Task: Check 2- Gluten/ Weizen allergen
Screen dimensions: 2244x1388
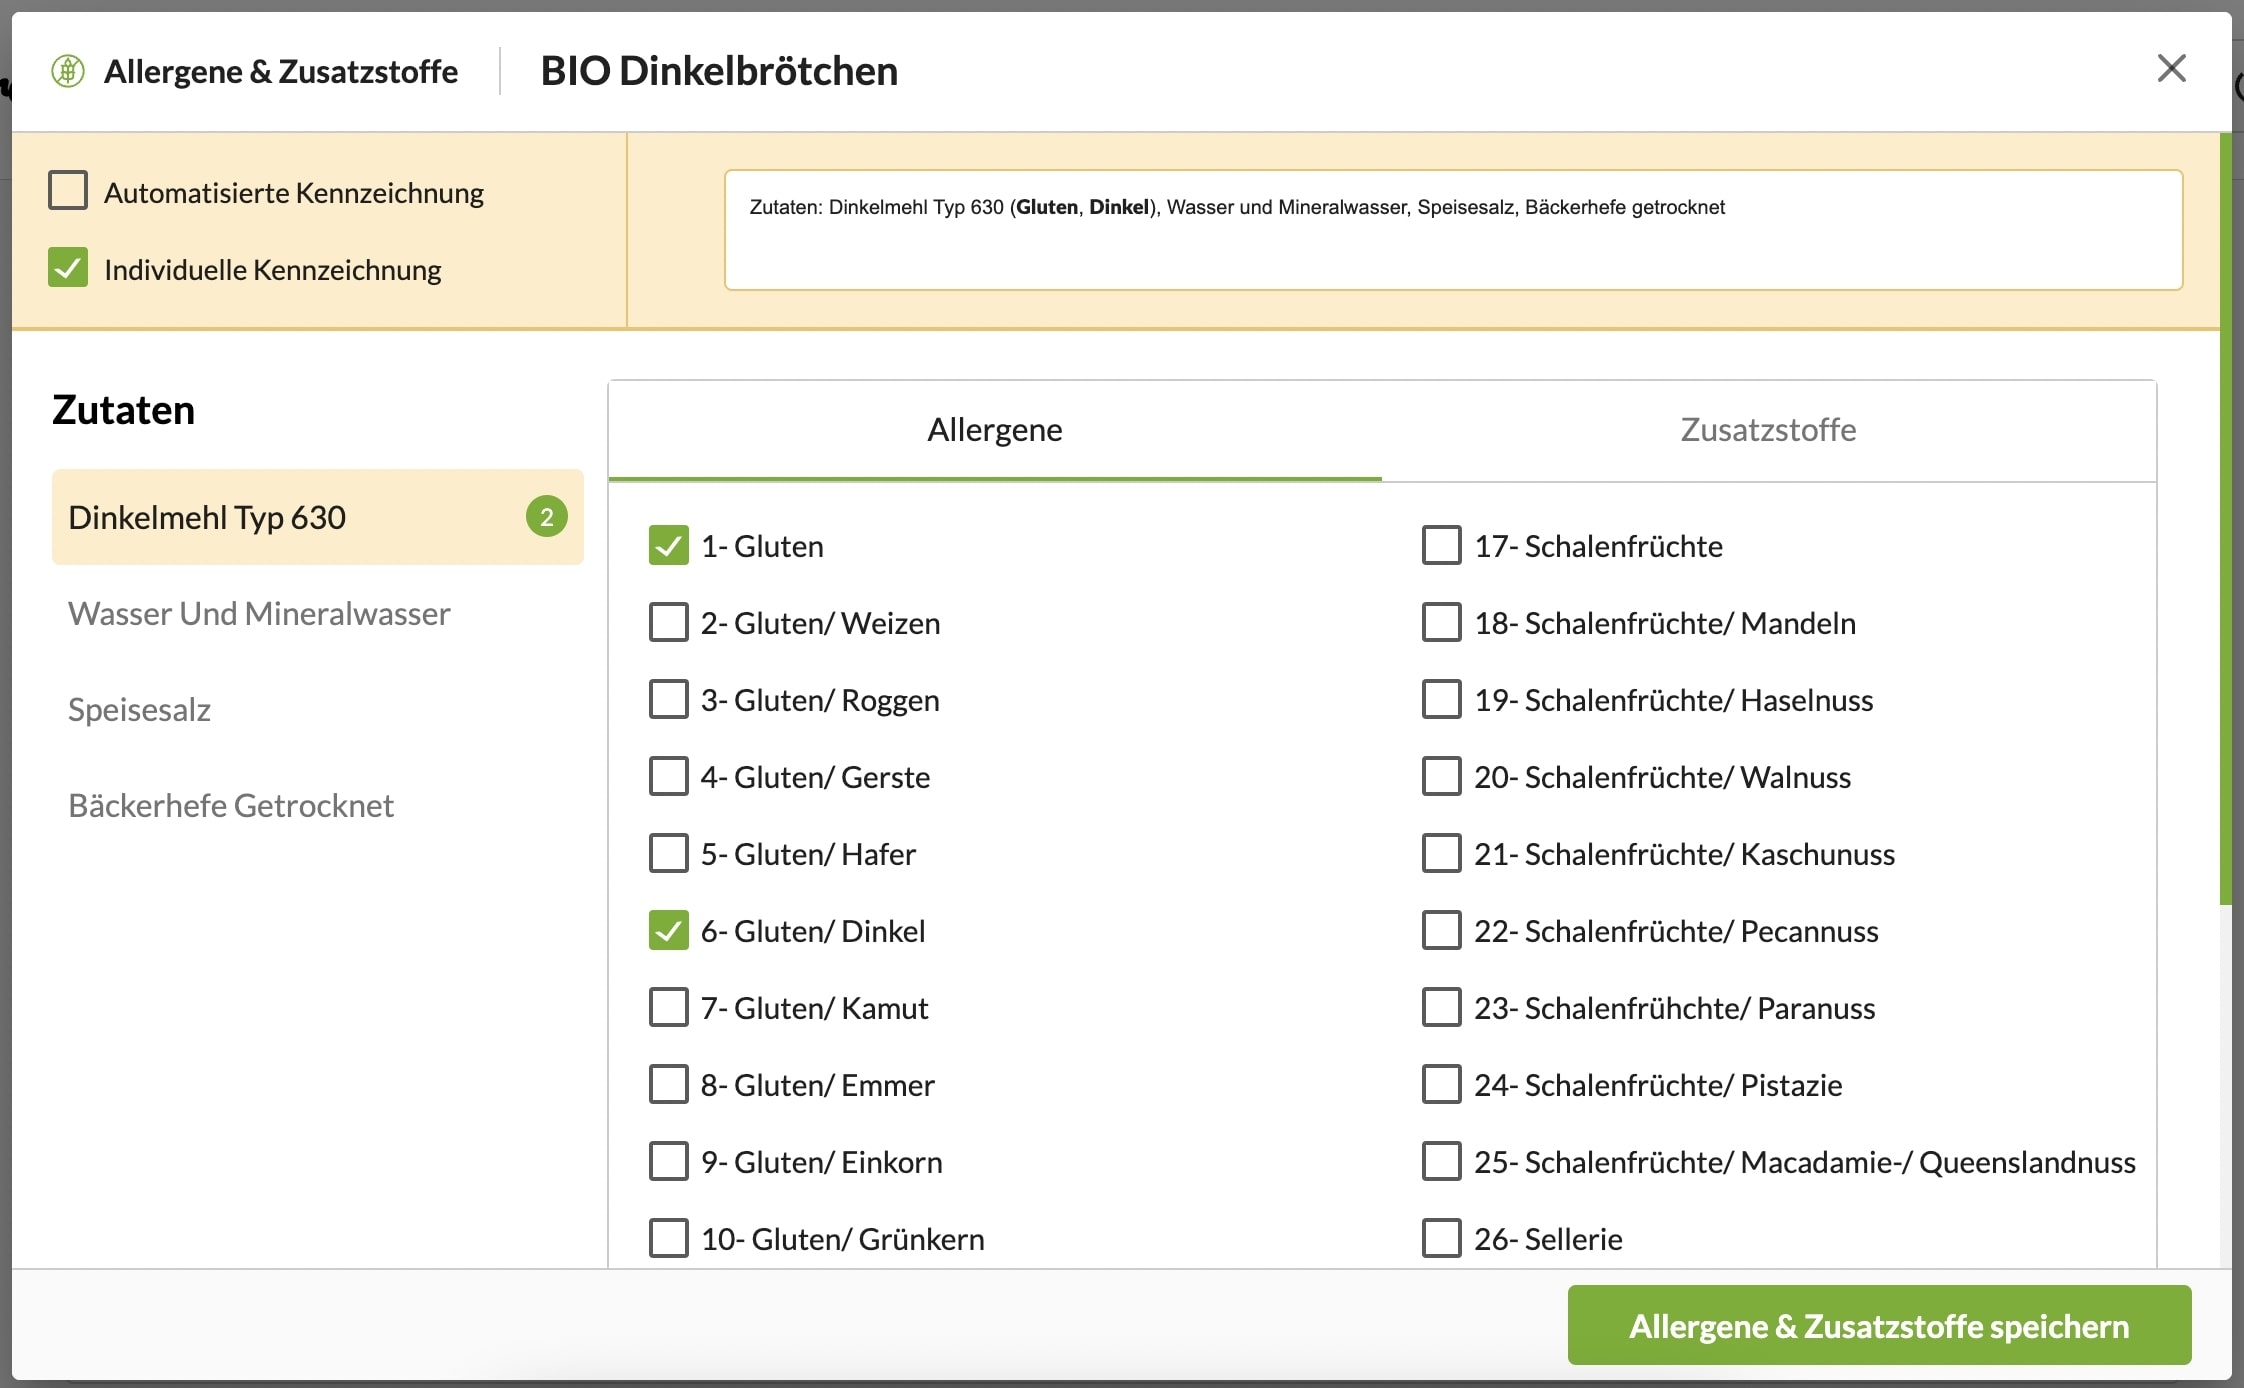Action: (x=668, y=623)
